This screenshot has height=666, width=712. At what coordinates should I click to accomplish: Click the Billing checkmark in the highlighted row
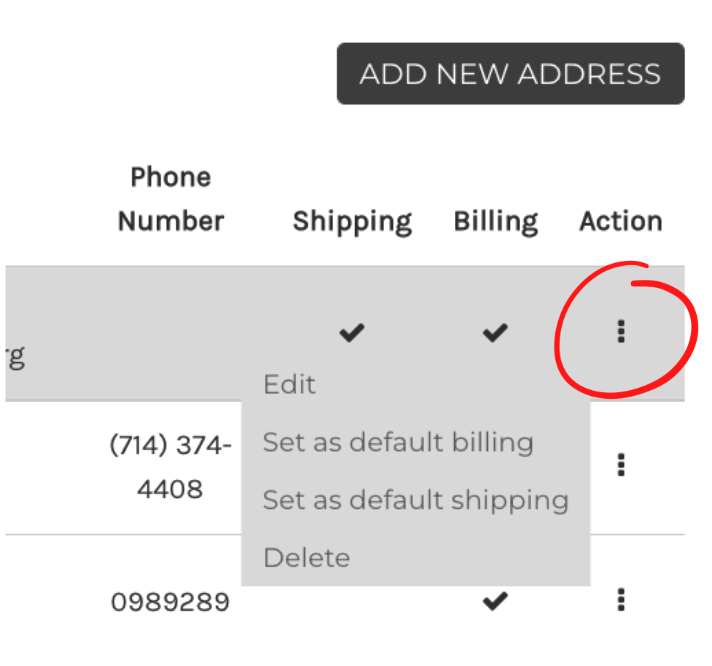495,332
